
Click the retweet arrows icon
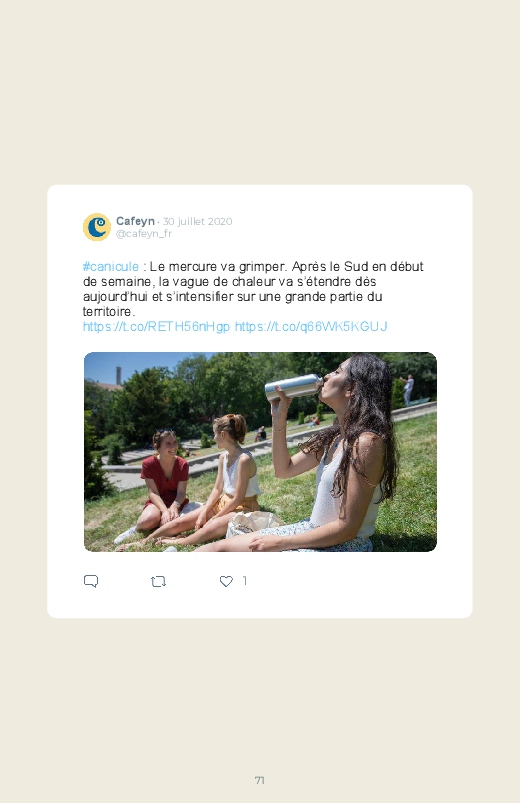coord(158,581)
